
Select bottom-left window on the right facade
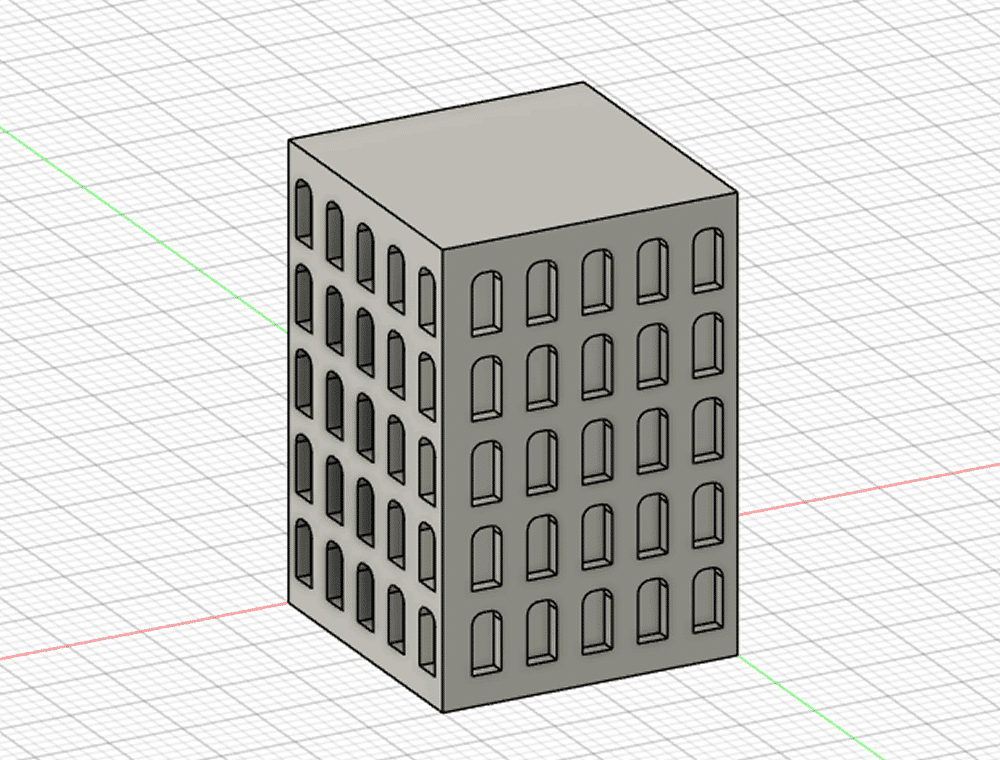486,641
